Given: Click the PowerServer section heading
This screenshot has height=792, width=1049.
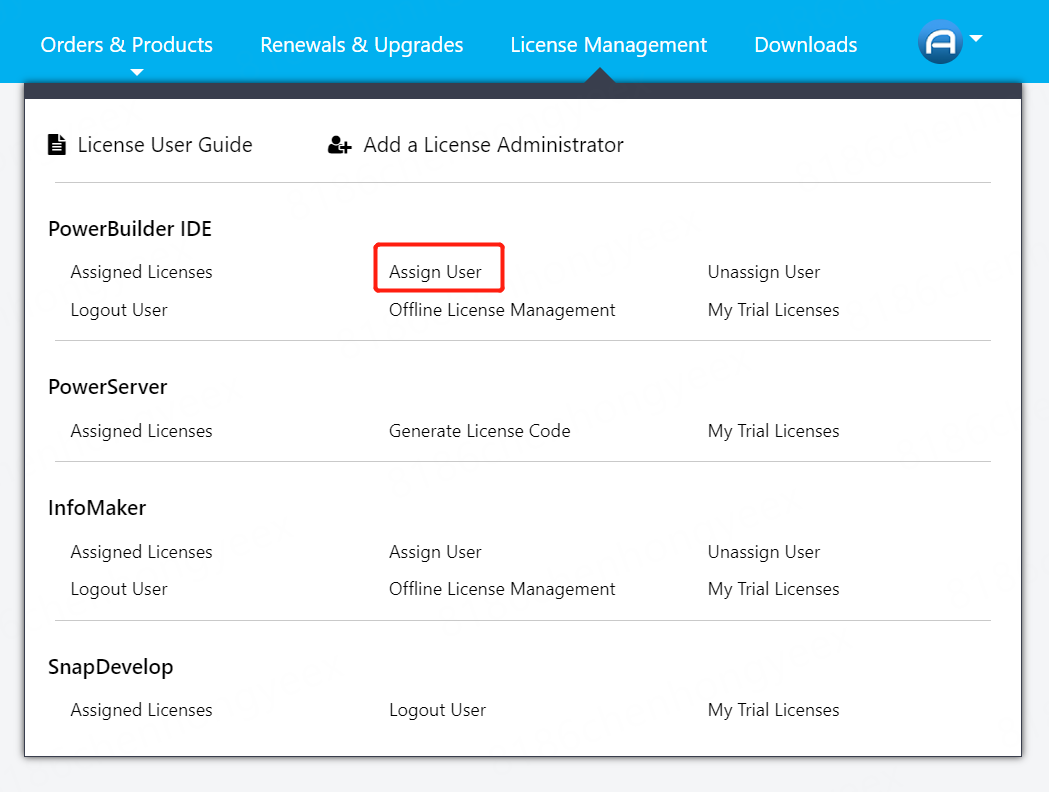Looking at the screenshot, I should point(108,387).
